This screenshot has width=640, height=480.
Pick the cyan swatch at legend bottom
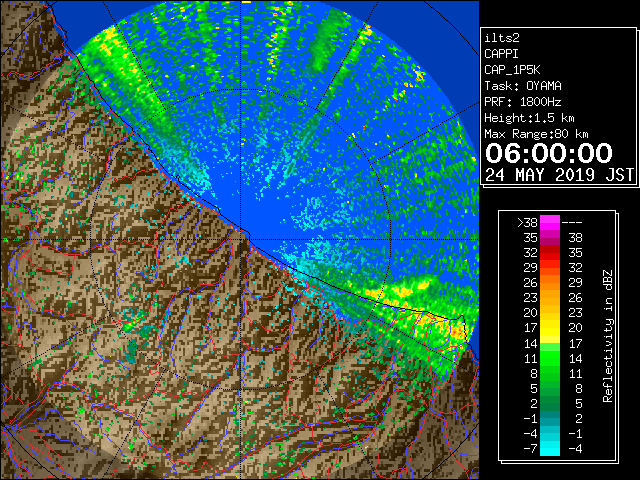pos(550,449)
